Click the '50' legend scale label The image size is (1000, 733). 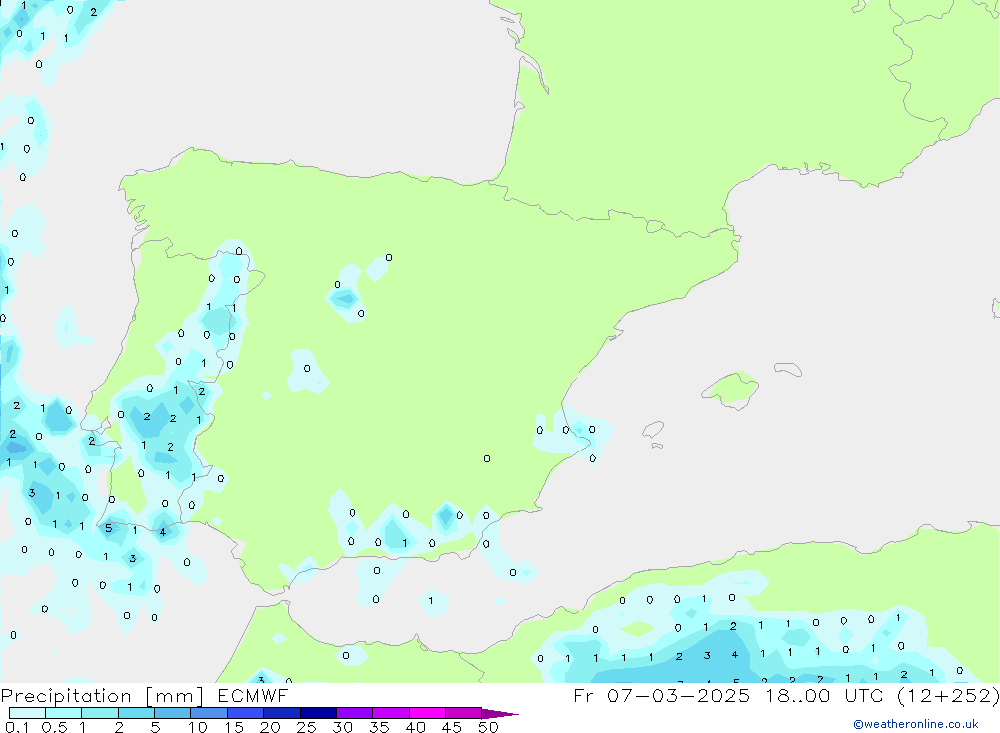coord(488,727)
